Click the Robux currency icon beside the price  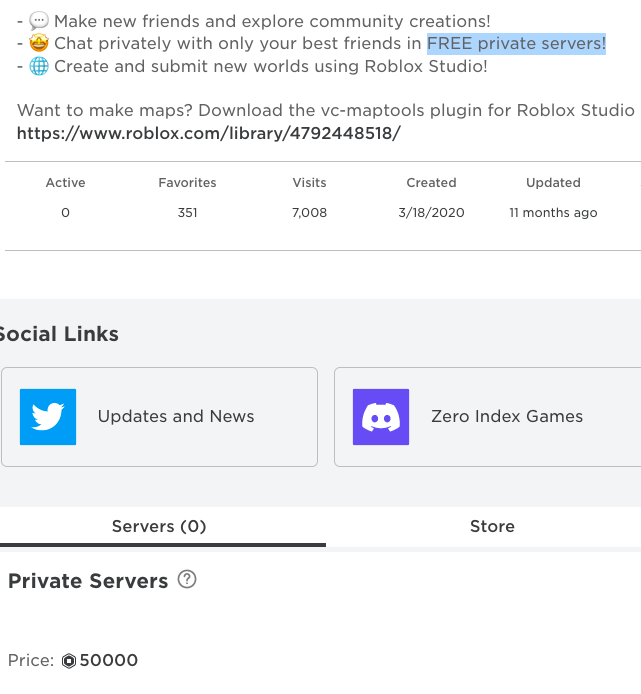[69, 661]
